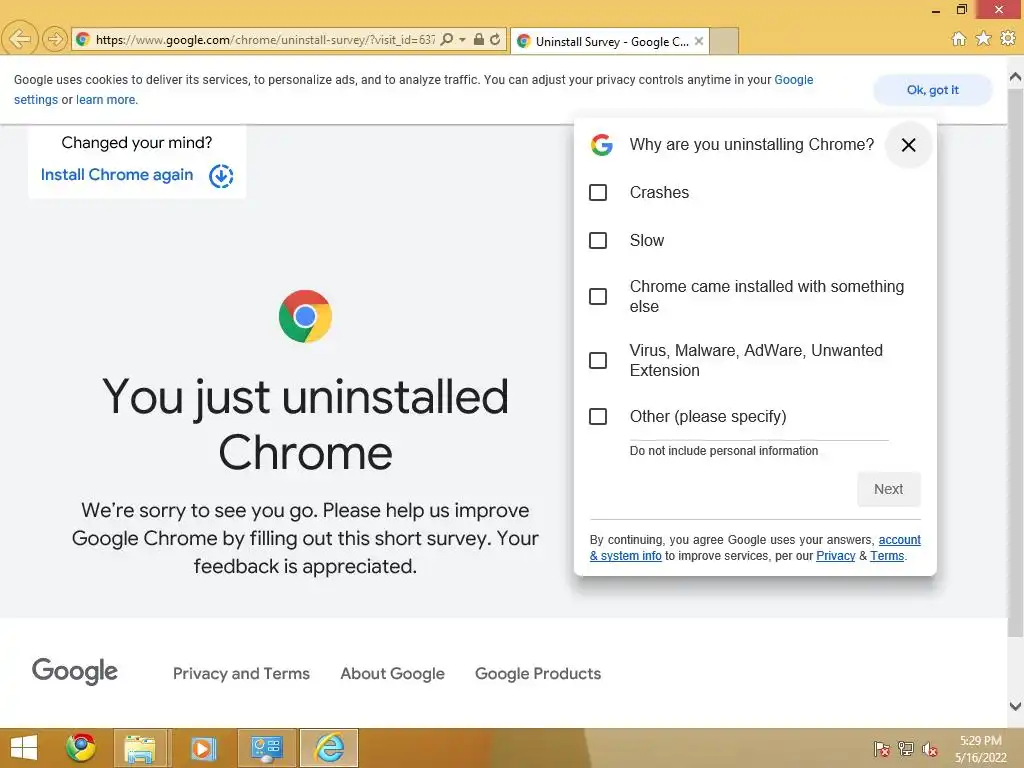This screenshot has width=1024, height=768.
Task: Open the media player taskbar icon
Action: (x=202, y=748)
